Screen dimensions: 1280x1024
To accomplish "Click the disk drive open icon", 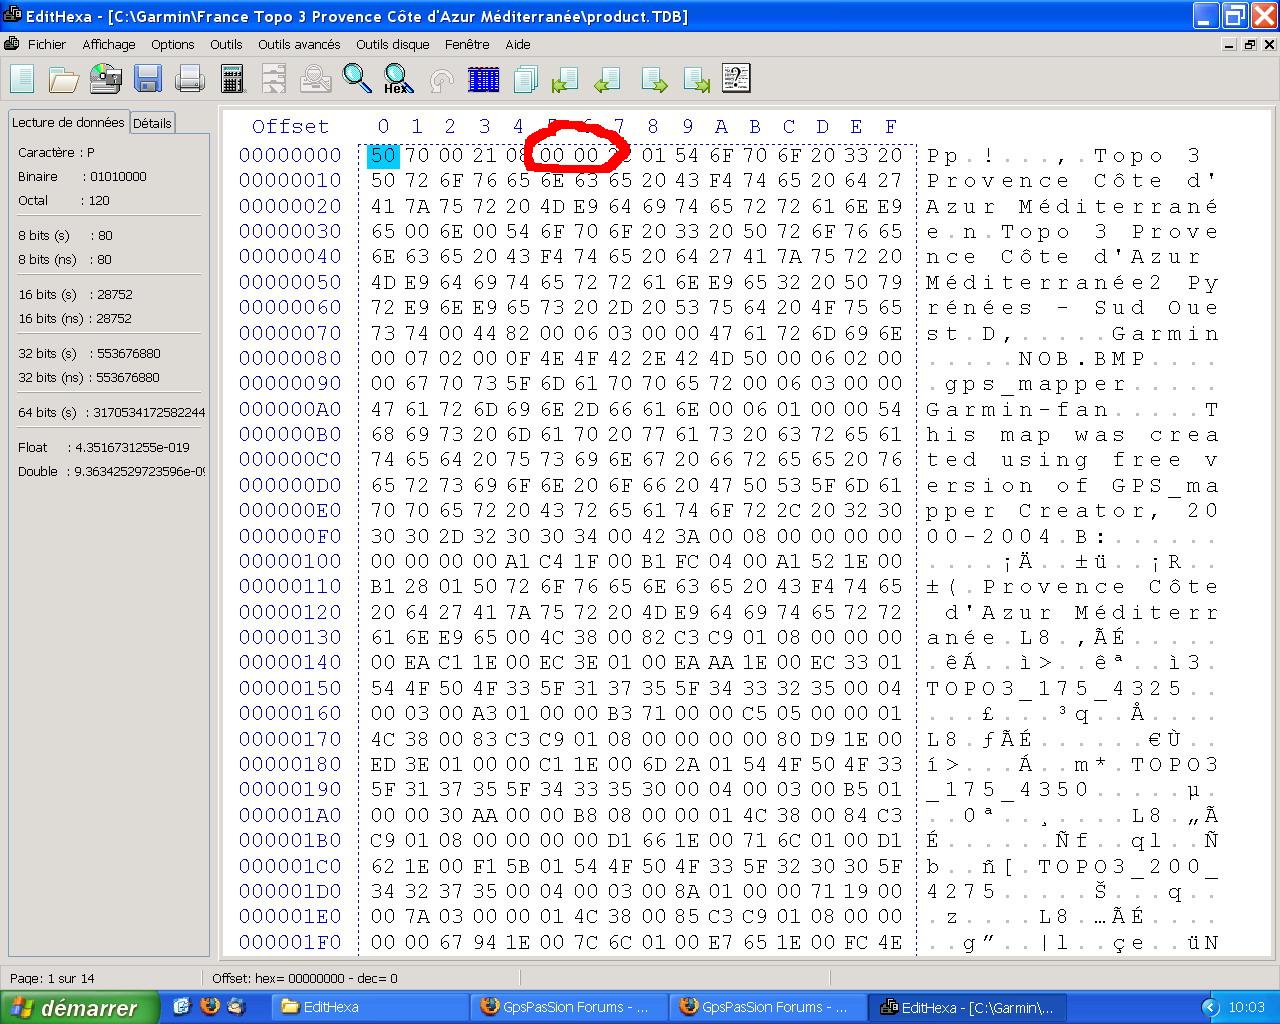I will tap(106, 79).
